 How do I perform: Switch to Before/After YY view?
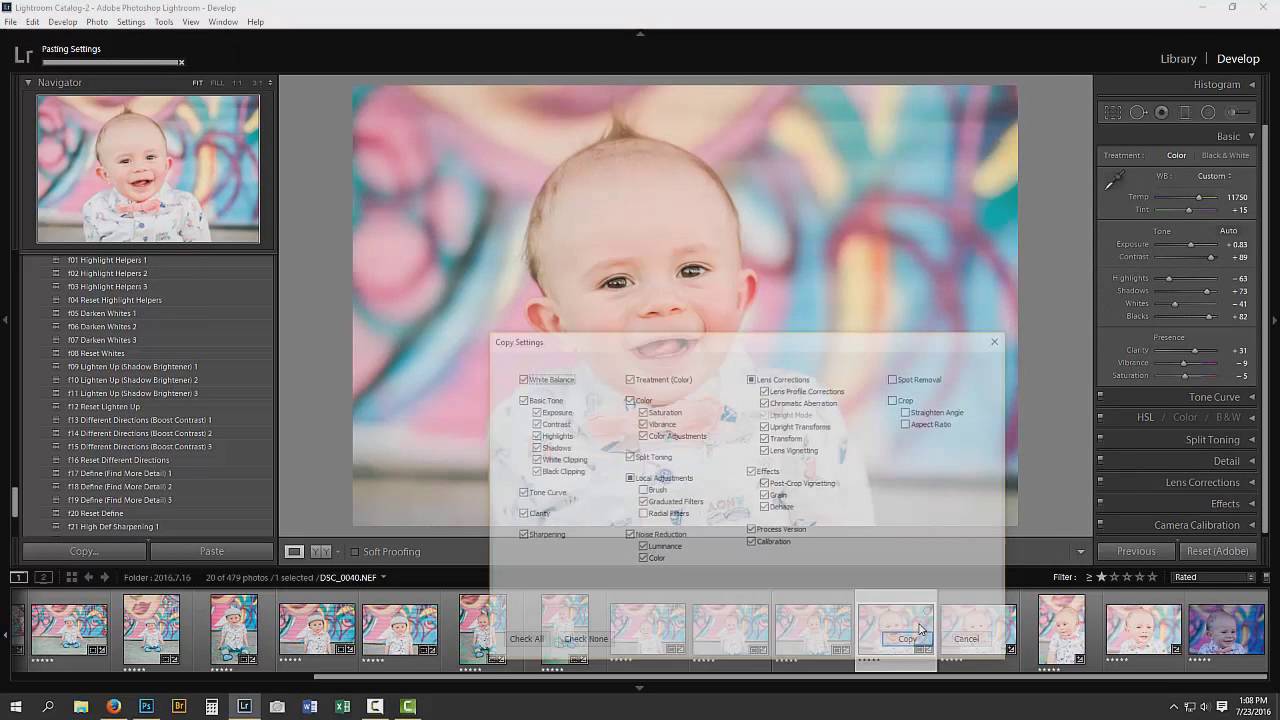[321, 551]
